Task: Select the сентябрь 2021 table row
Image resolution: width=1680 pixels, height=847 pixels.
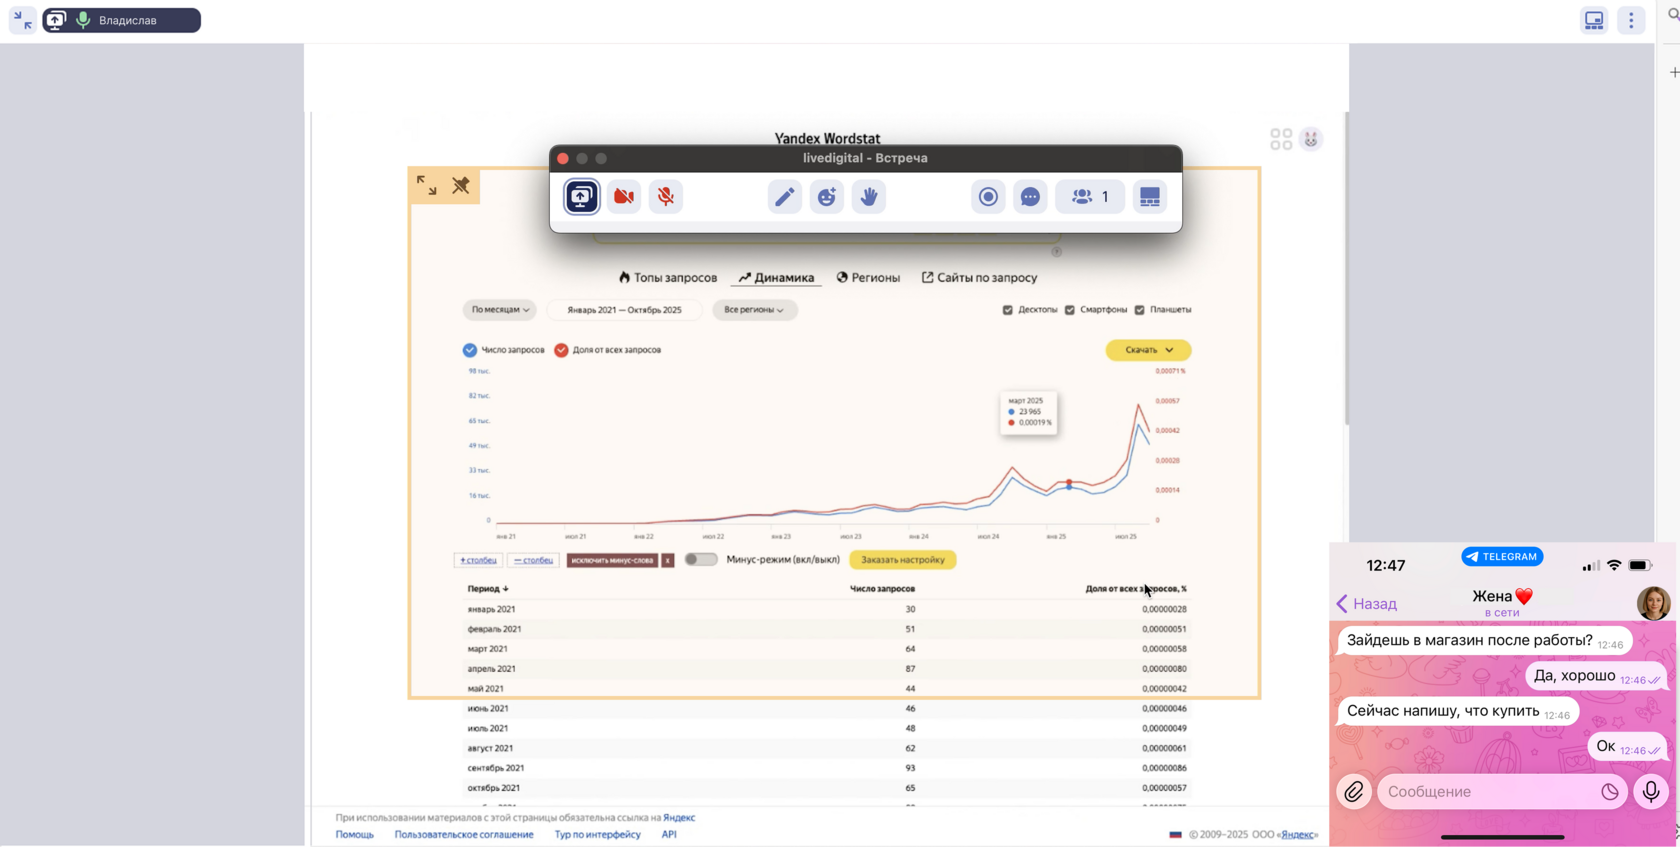Action: 827,768
